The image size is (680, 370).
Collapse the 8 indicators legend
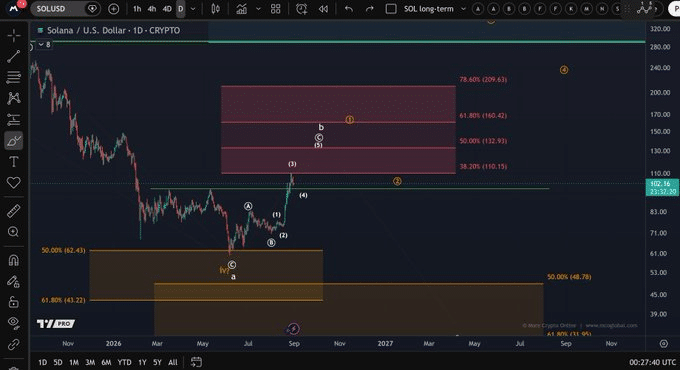pos(44,44)
